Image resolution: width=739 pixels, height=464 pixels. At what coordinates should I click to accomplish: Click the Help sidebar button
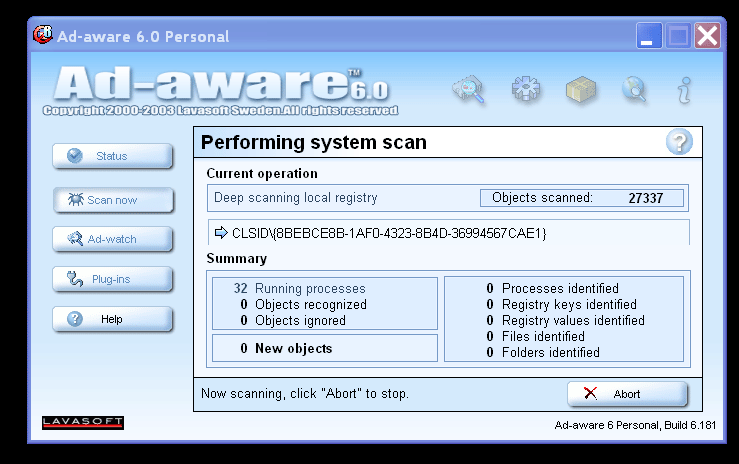(x=113, y=319)
